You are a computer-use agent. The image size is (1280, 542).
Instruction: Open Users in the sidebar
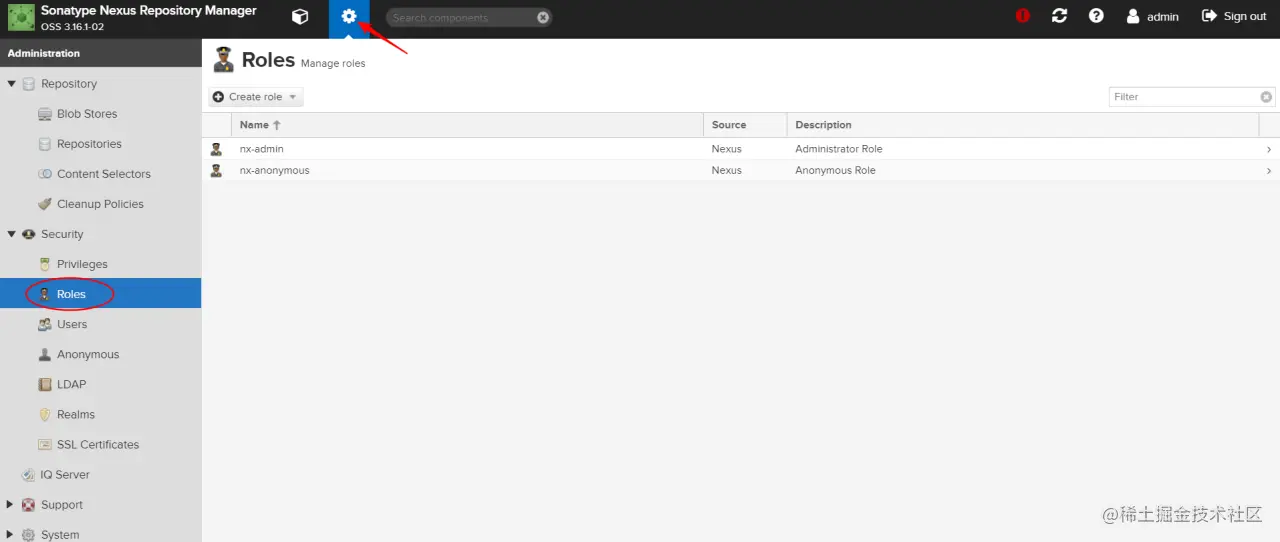(x=72, y=324)
